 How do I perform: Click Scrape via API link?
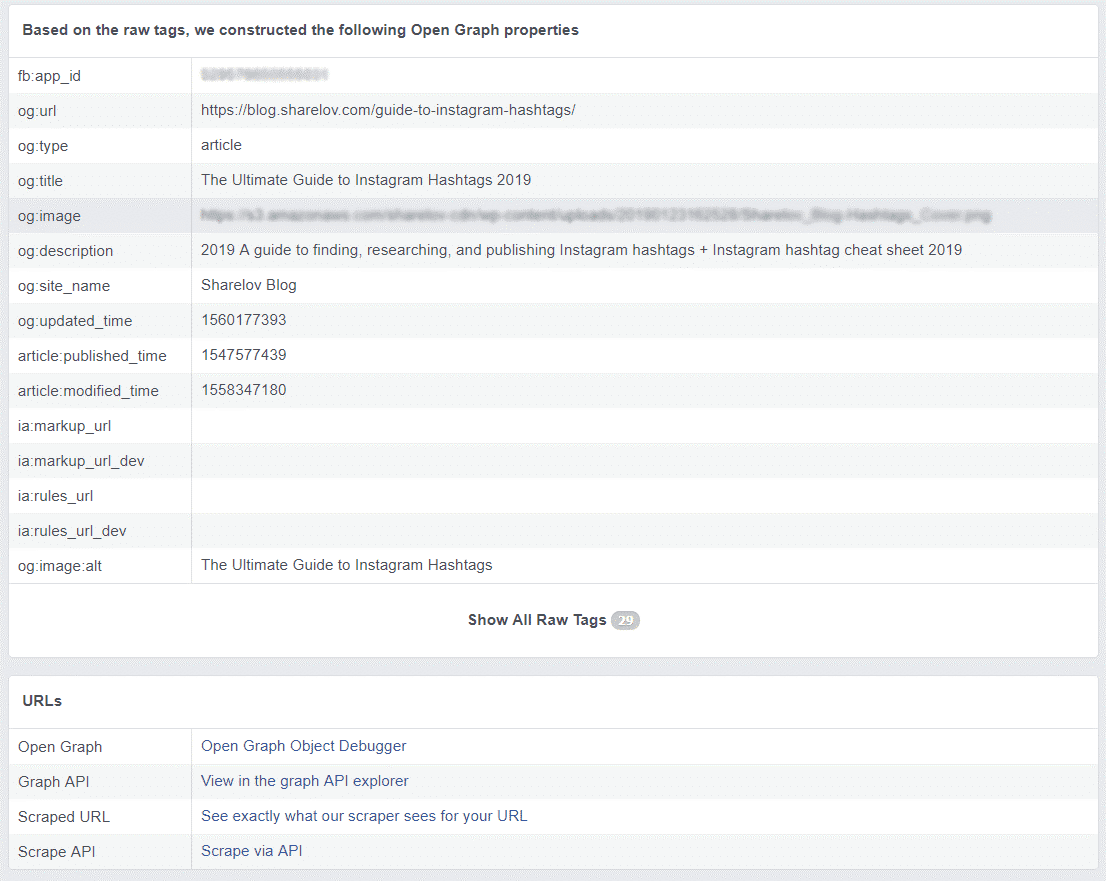click(252, 851)
